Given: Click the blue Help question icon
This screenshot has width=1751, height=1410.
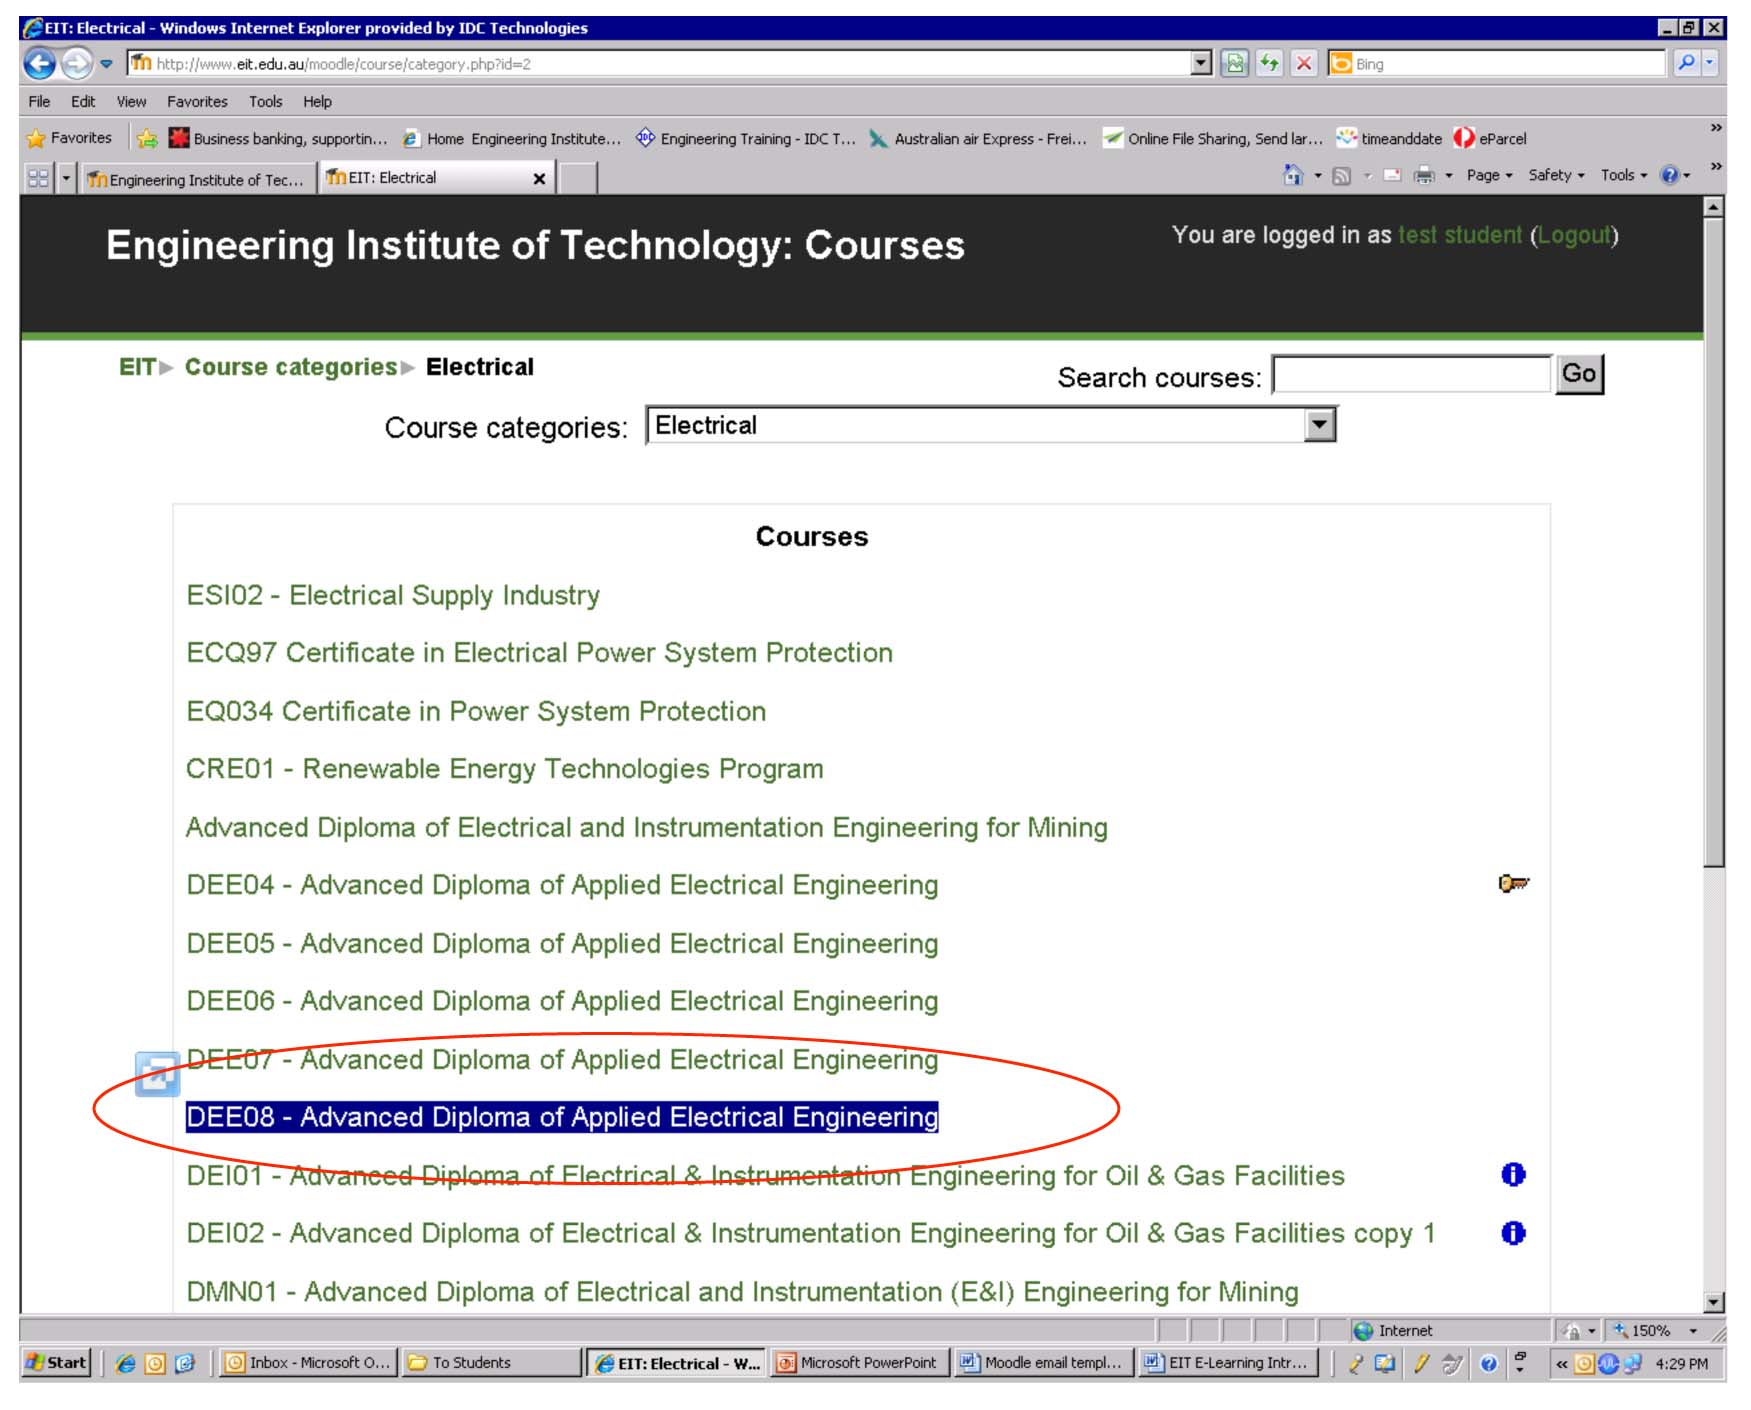Looking at the screenshot, I should (1669, 175).
